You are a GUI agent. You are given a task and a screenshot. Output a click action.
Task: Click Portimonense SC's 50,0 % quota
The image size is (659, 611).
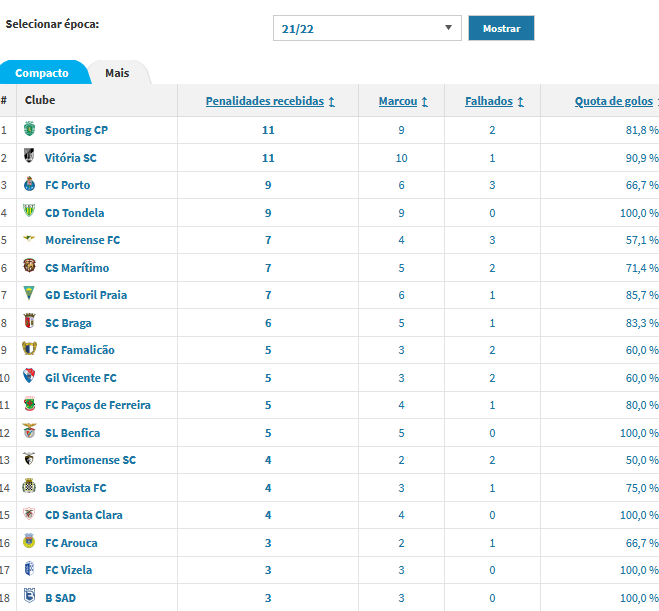[x=642, y=461]
